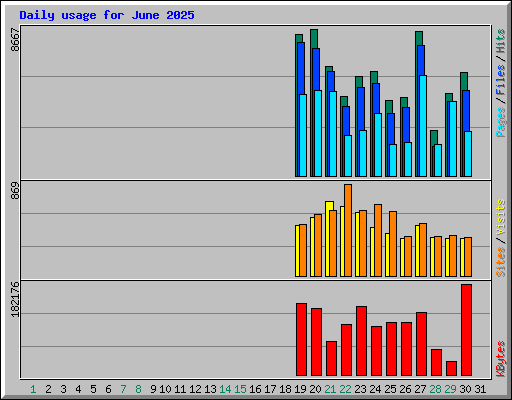Viewport: 512px width, 400px height.
Task: Click day 15 on the x-axis
Action: click(x=240, y=389)
